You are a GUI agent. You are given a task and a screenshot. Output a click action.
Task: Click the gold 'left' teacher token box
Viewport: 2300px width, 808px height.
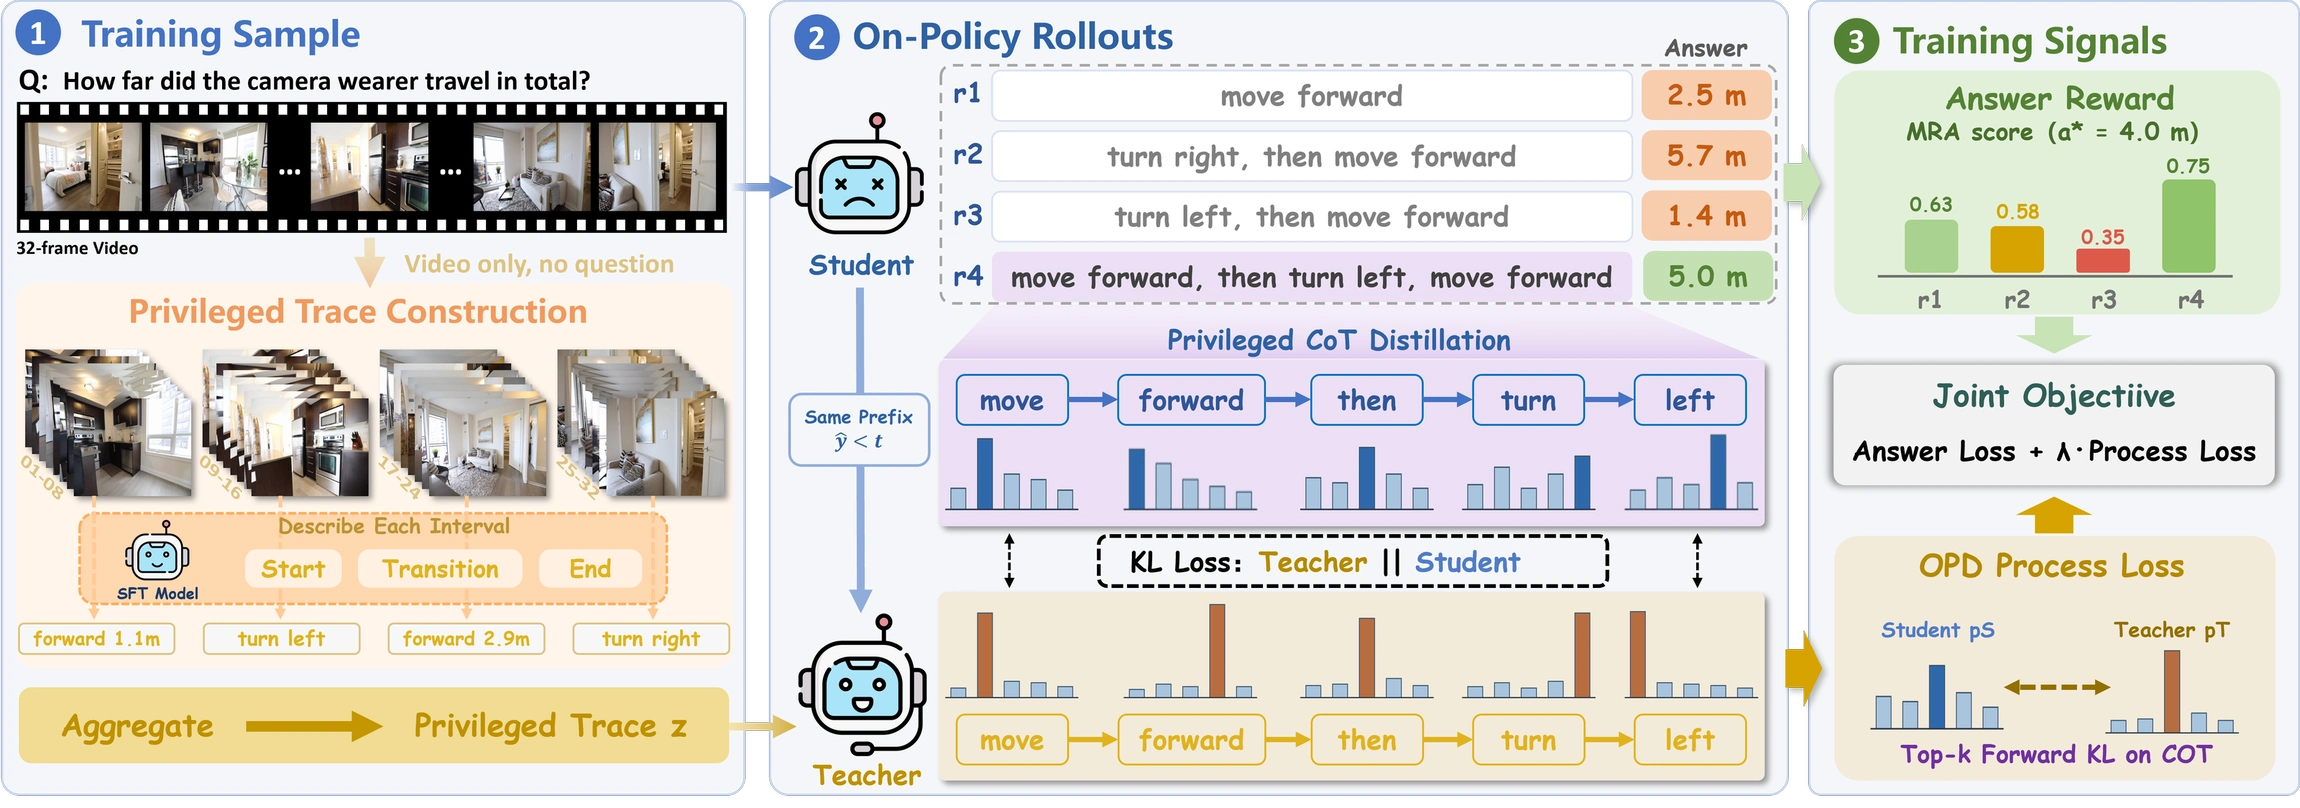point(1690,740)
